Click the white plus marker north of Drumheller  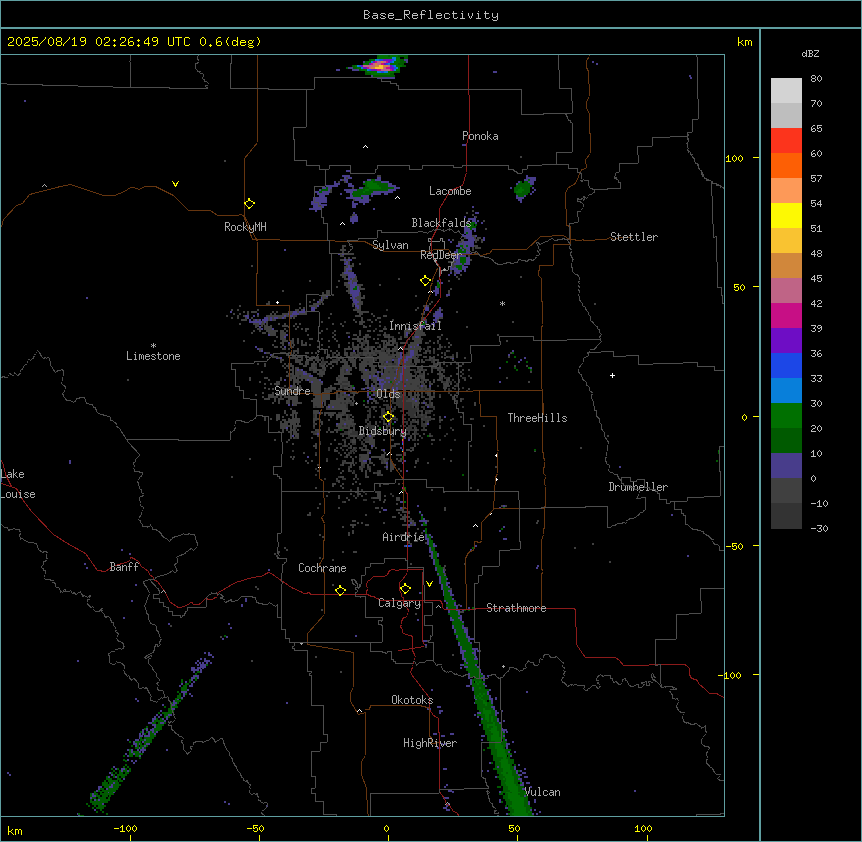pyautogui.click(x=612, y=375)
